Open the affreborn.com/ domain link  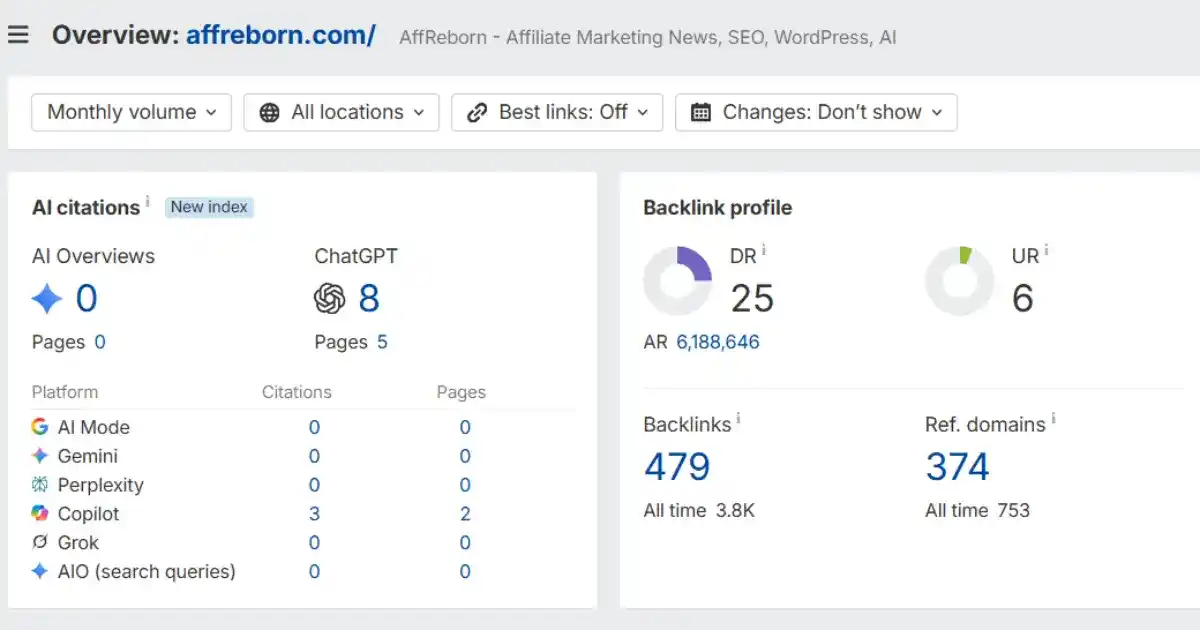coord(280,36)
